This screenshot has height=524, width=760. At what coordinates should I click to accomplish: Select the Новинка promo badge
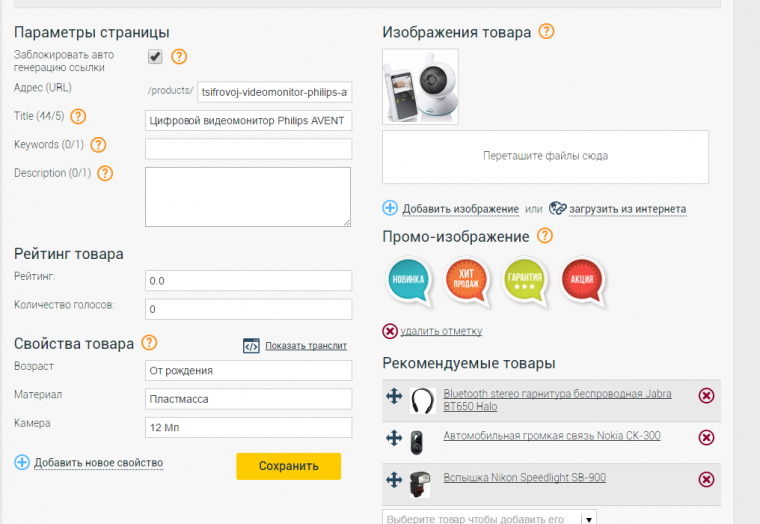409,282
